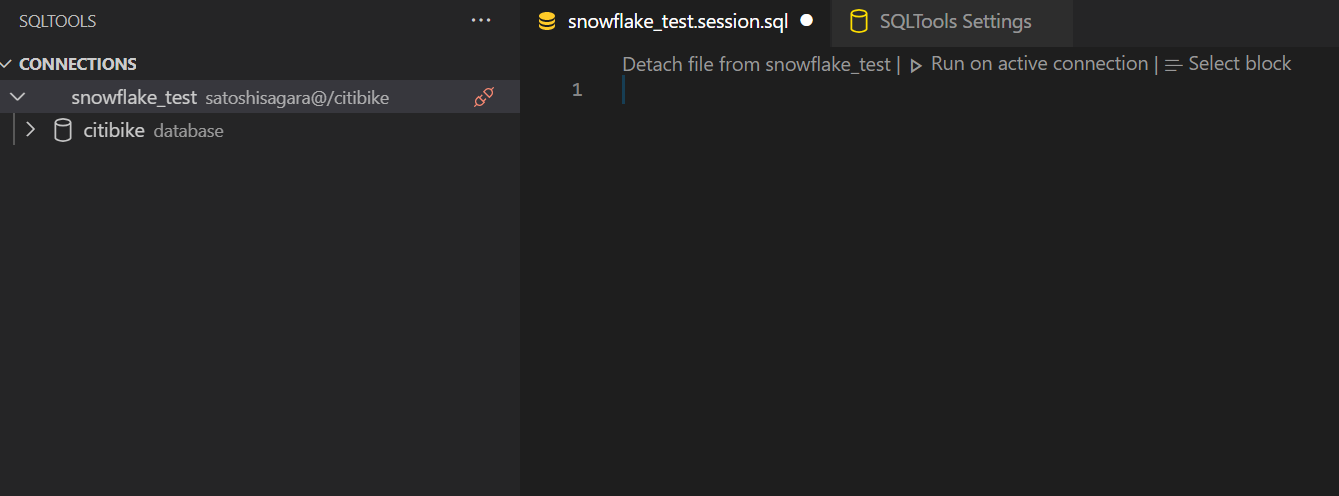Open the SQLTools more actions ellipsis menu

tap(481, 21)
